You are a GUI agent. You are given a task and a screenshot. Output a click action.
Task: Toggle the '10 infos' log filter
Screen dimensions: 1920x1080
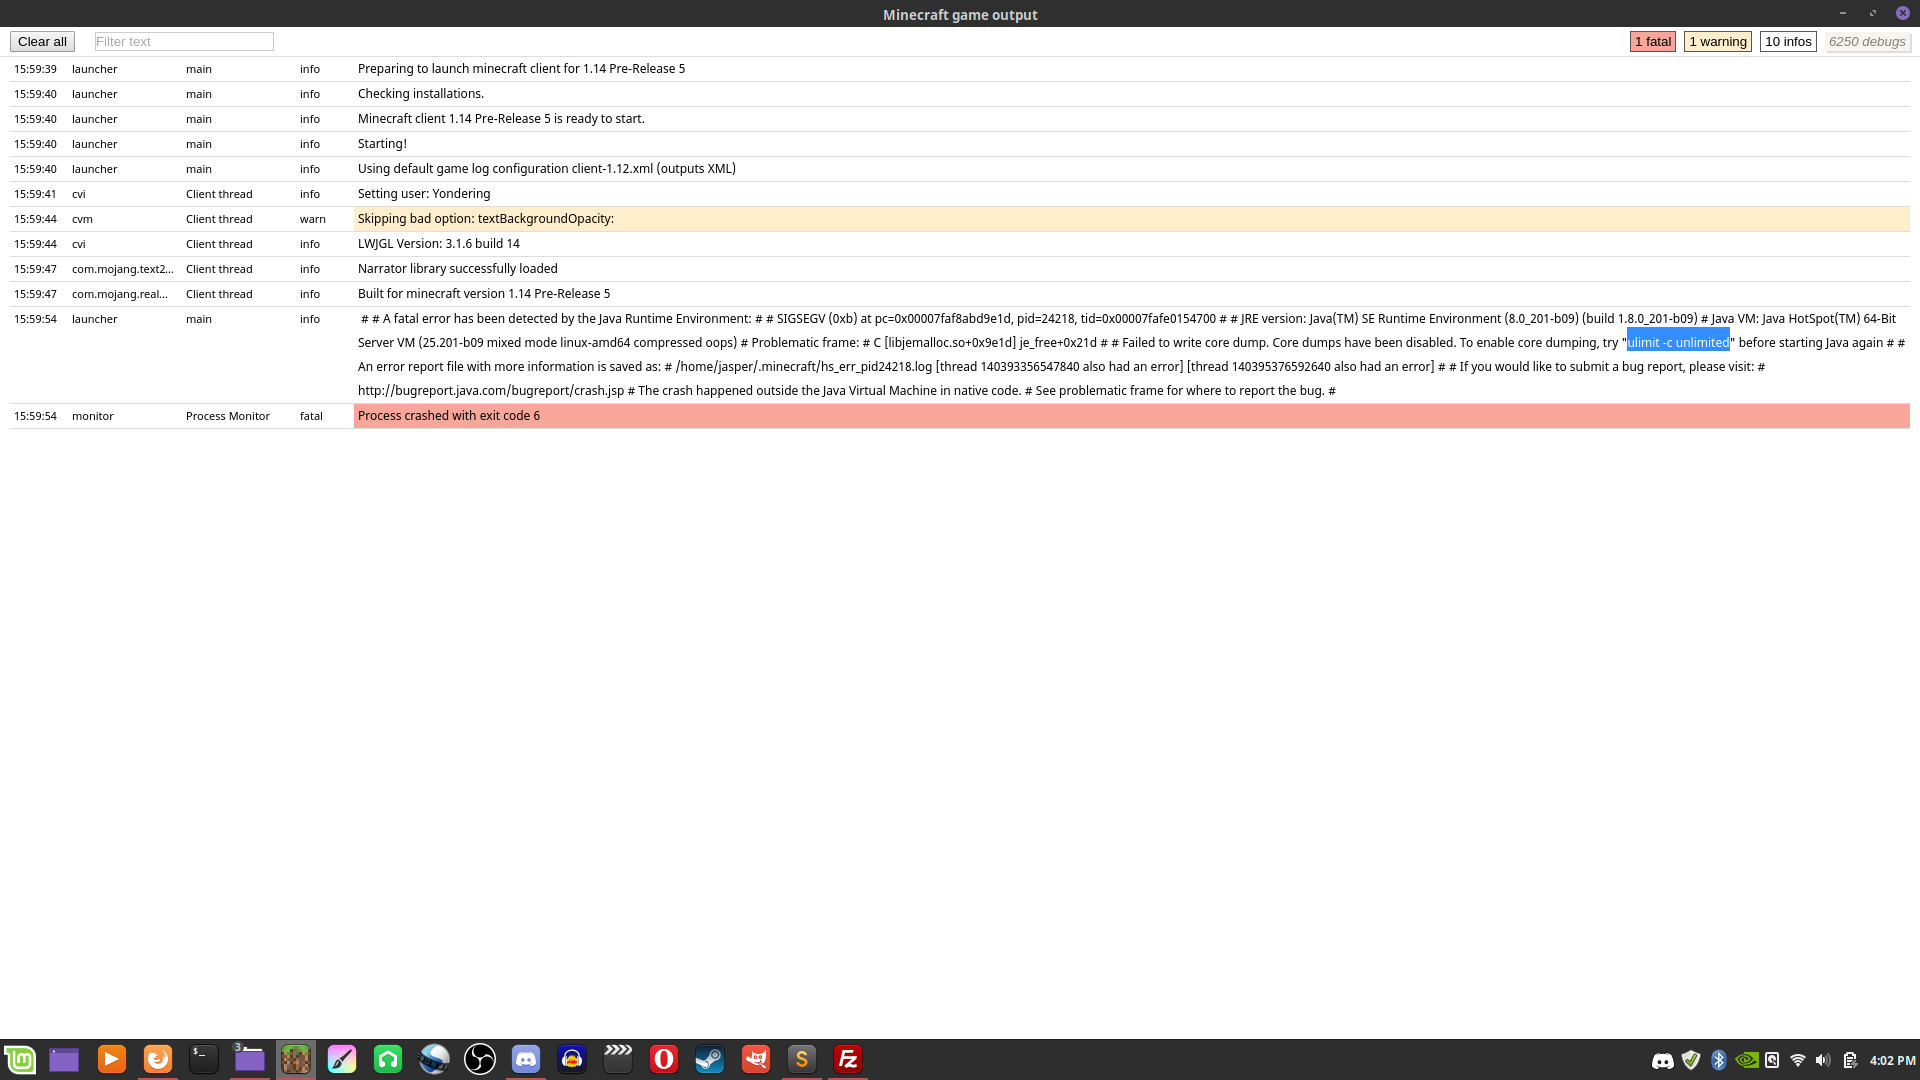coord(1787,41)
